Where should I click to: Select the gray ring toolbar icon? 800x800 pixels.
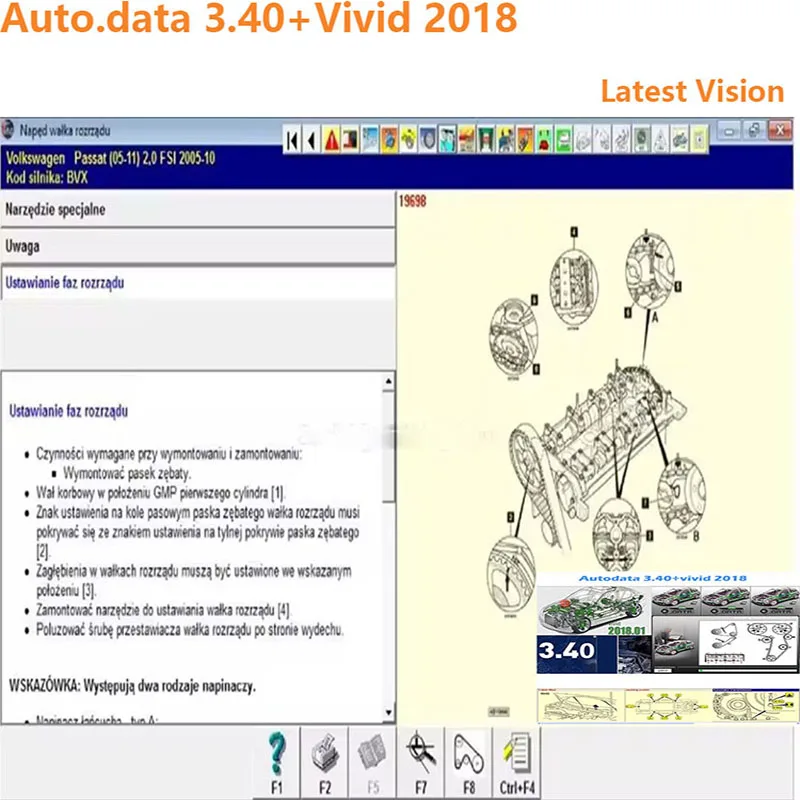tap(428, 140)
